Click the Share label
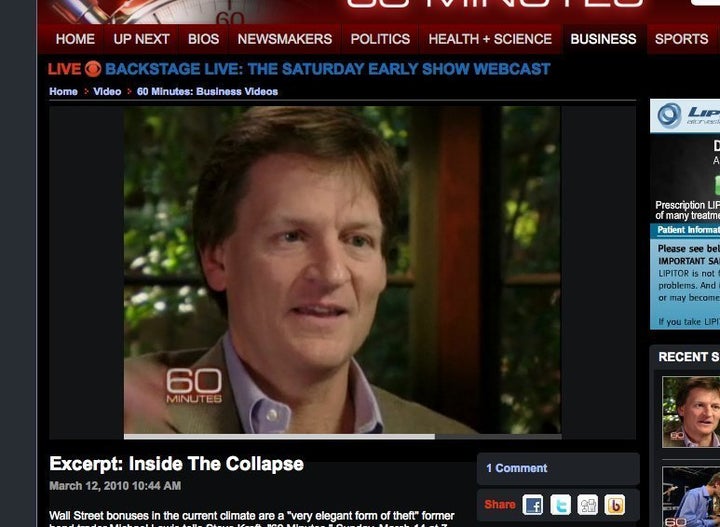The image size is (720, 527). pyautogui.click(x=500, y=505)
